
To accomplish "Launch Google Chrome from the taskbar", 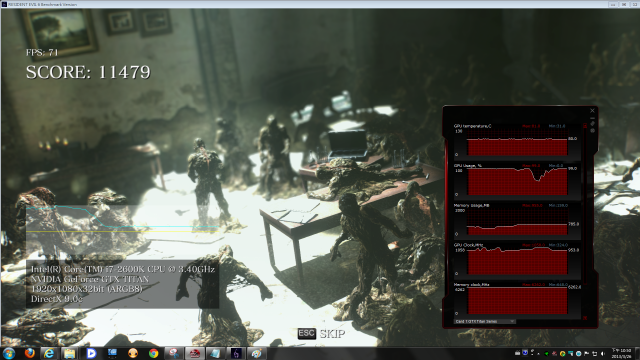I will 153,353.
